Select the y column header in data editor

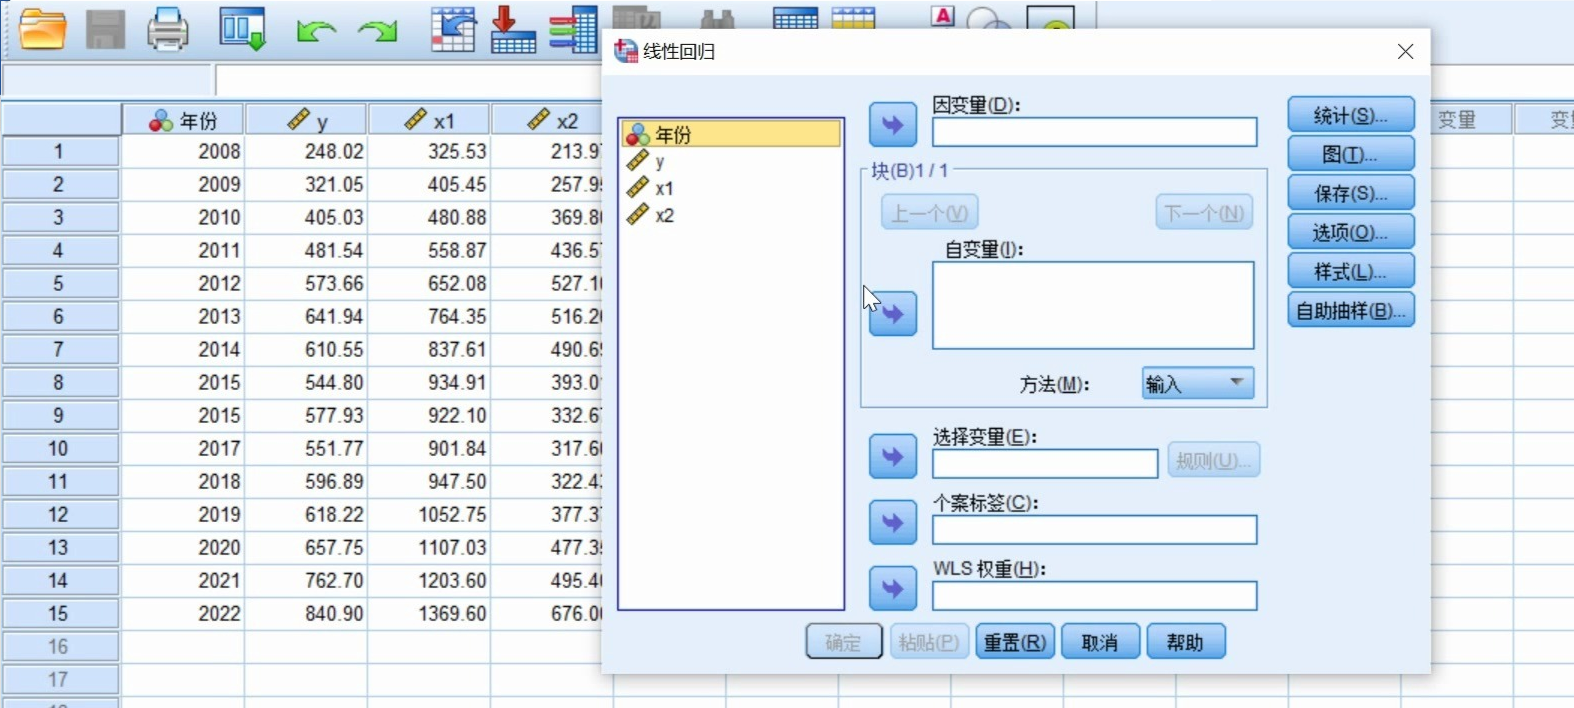pyautogui.click(x=306, y=120)
